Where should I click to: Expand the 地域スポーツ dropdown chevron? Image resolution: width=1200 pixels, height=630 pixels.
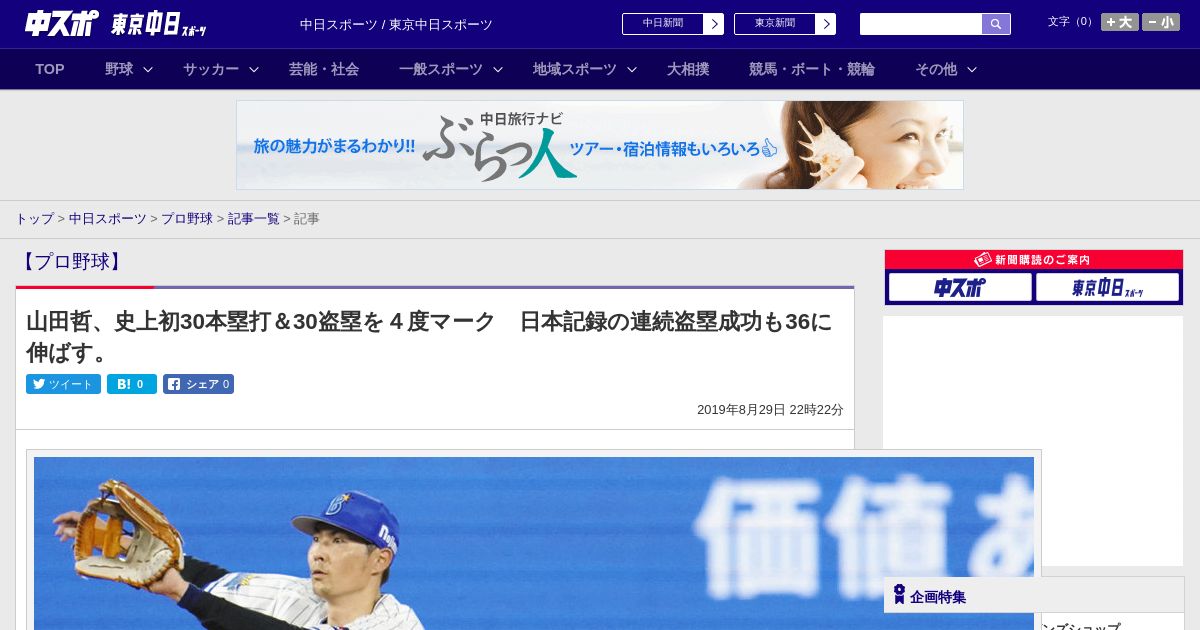point(632,69)
